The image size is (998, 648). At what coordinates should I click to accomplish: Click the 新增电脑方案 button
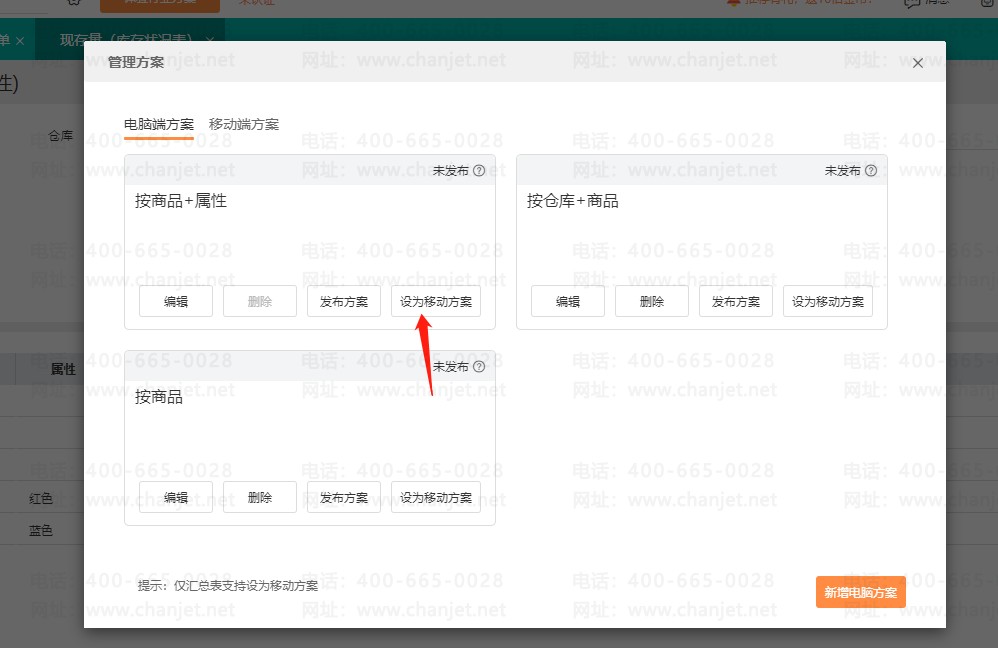[861, 593]
